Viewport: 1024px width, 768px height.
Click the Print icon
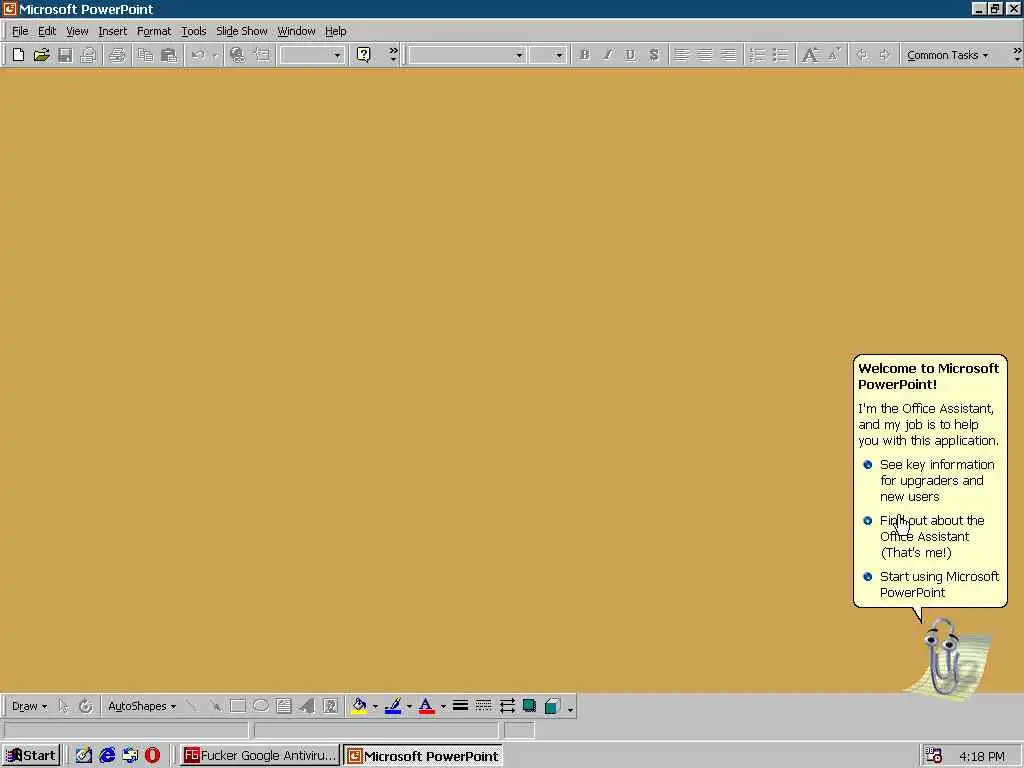pos(118,55)
